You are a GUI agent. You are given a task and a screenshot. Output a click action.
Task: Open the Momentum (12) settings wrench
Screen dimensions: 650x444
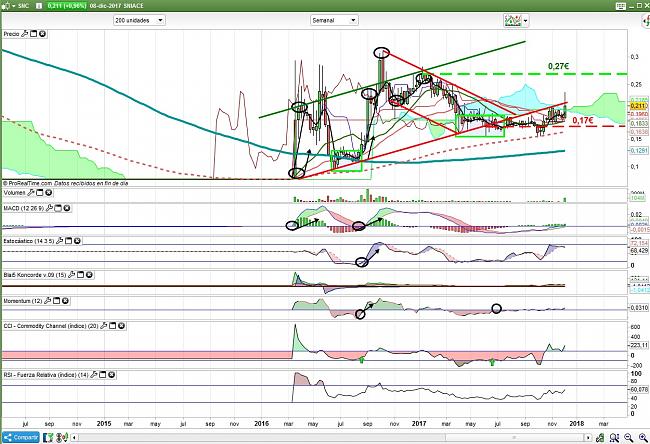click(48, 301)
